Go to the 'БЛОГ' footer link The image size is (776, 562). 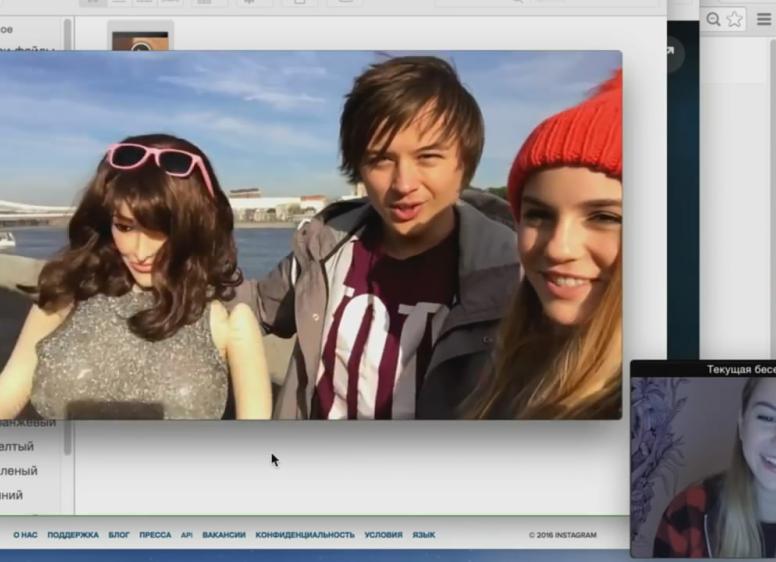(x=119, y=535)
